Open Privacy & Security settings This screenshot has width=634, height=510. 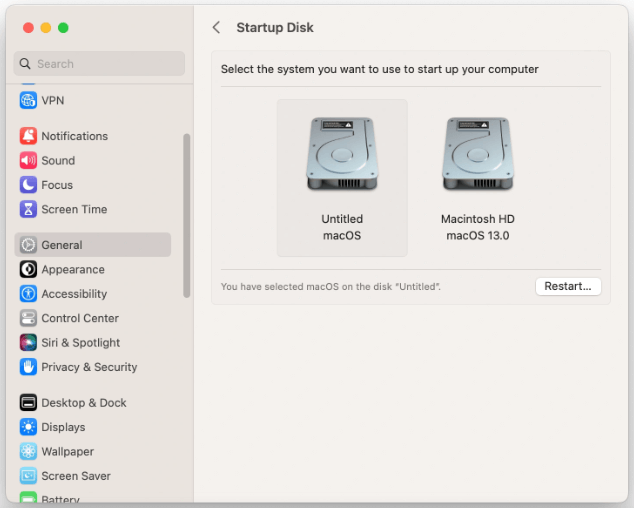pyautogui.click(x=93, y=367)
